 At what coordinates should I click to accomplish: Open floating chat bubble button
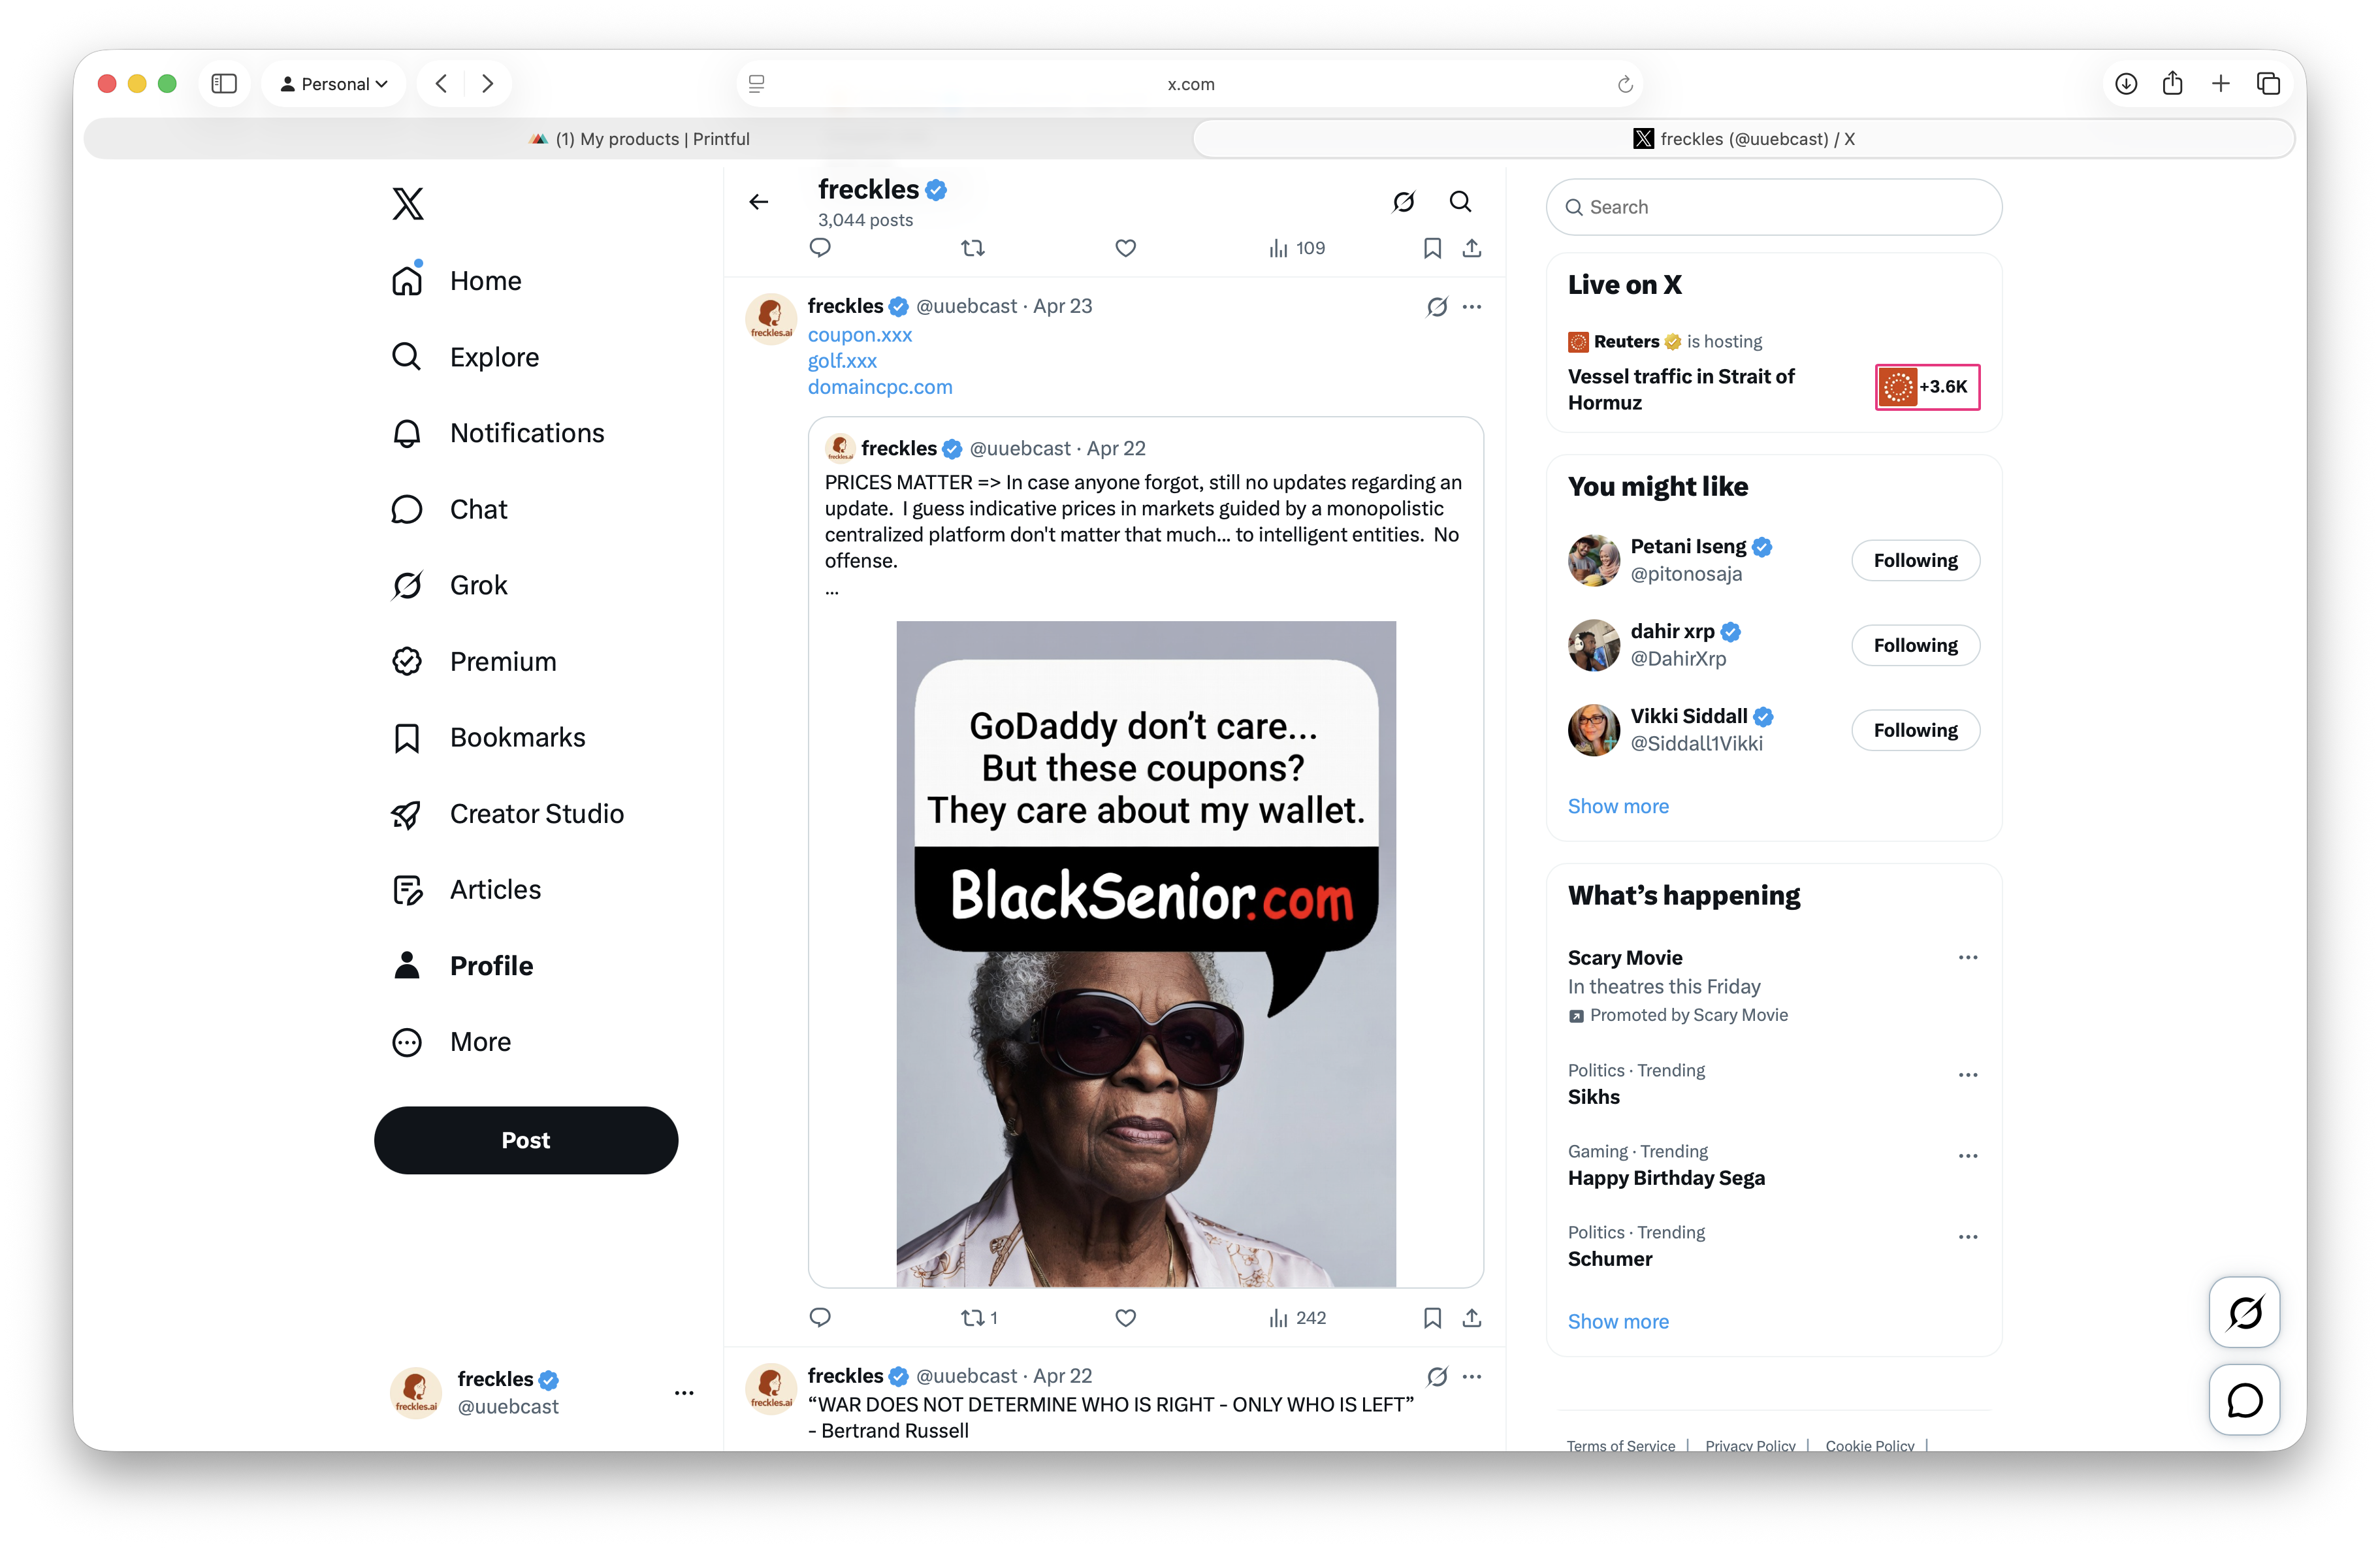(x=2244, y=1400)
